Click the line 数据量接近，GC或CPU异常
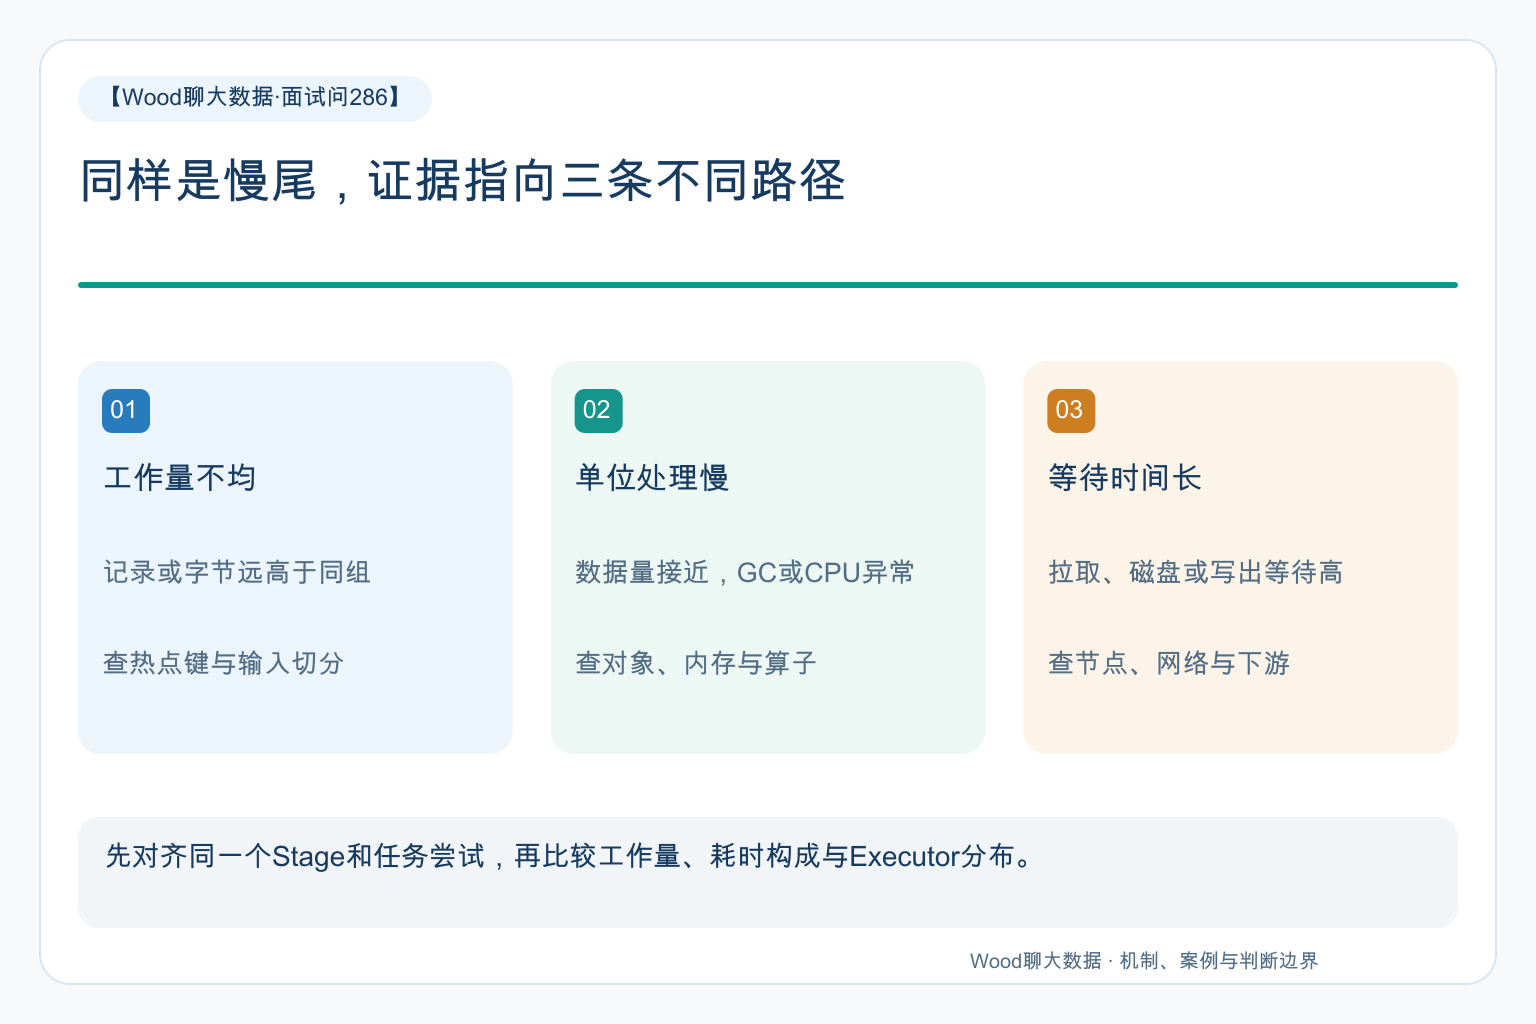Viewport: 1536px width, 1024px height. click(745, 572)
